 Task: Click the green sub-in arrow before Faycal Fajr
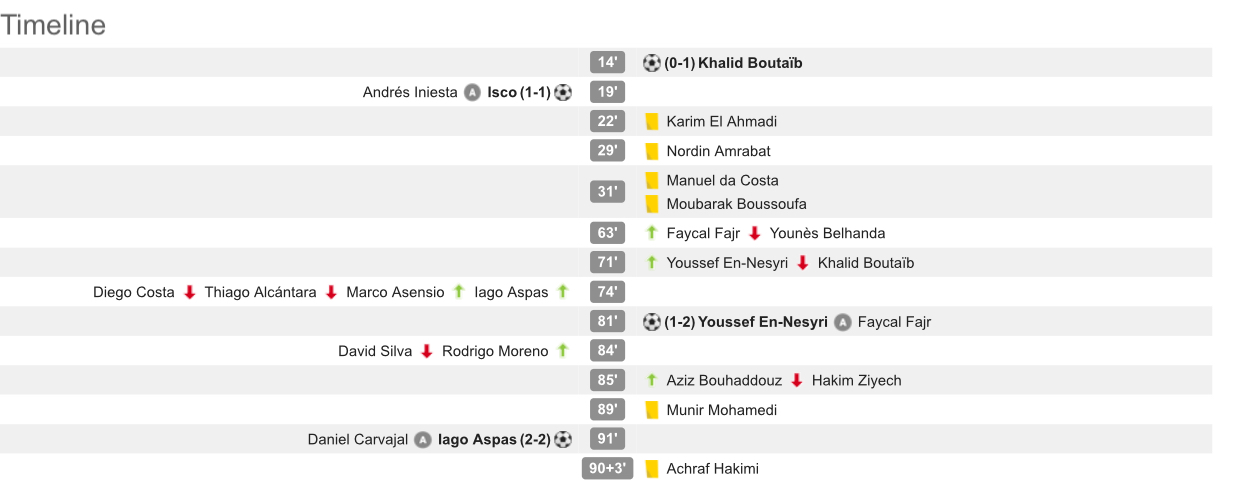(x=652, y=233)
